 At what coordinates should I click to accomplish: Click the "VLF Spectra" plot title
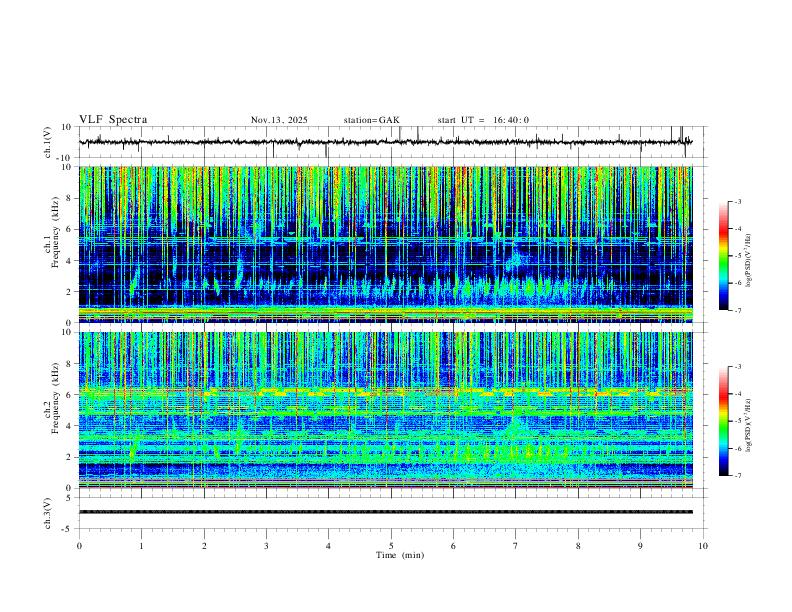point(113,120)
